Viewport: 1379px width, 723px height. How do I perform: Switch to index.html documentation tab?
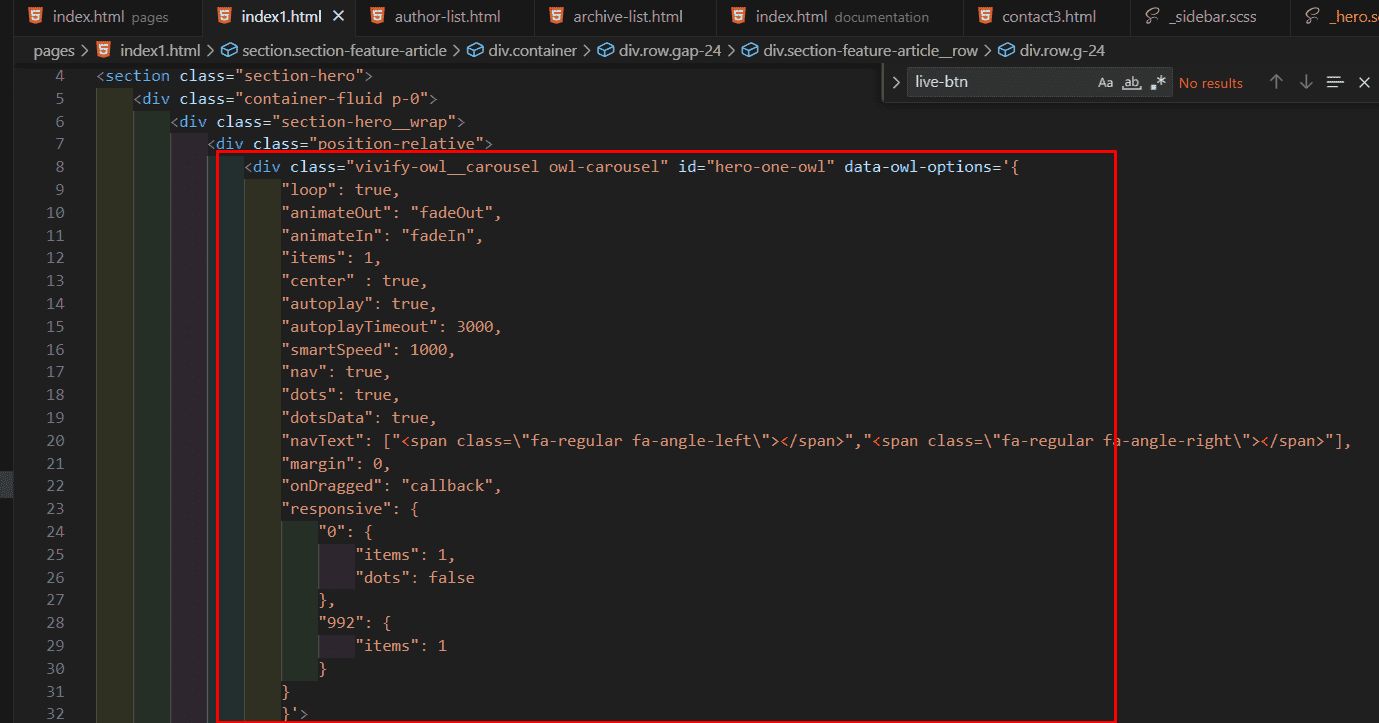point(842,16)
